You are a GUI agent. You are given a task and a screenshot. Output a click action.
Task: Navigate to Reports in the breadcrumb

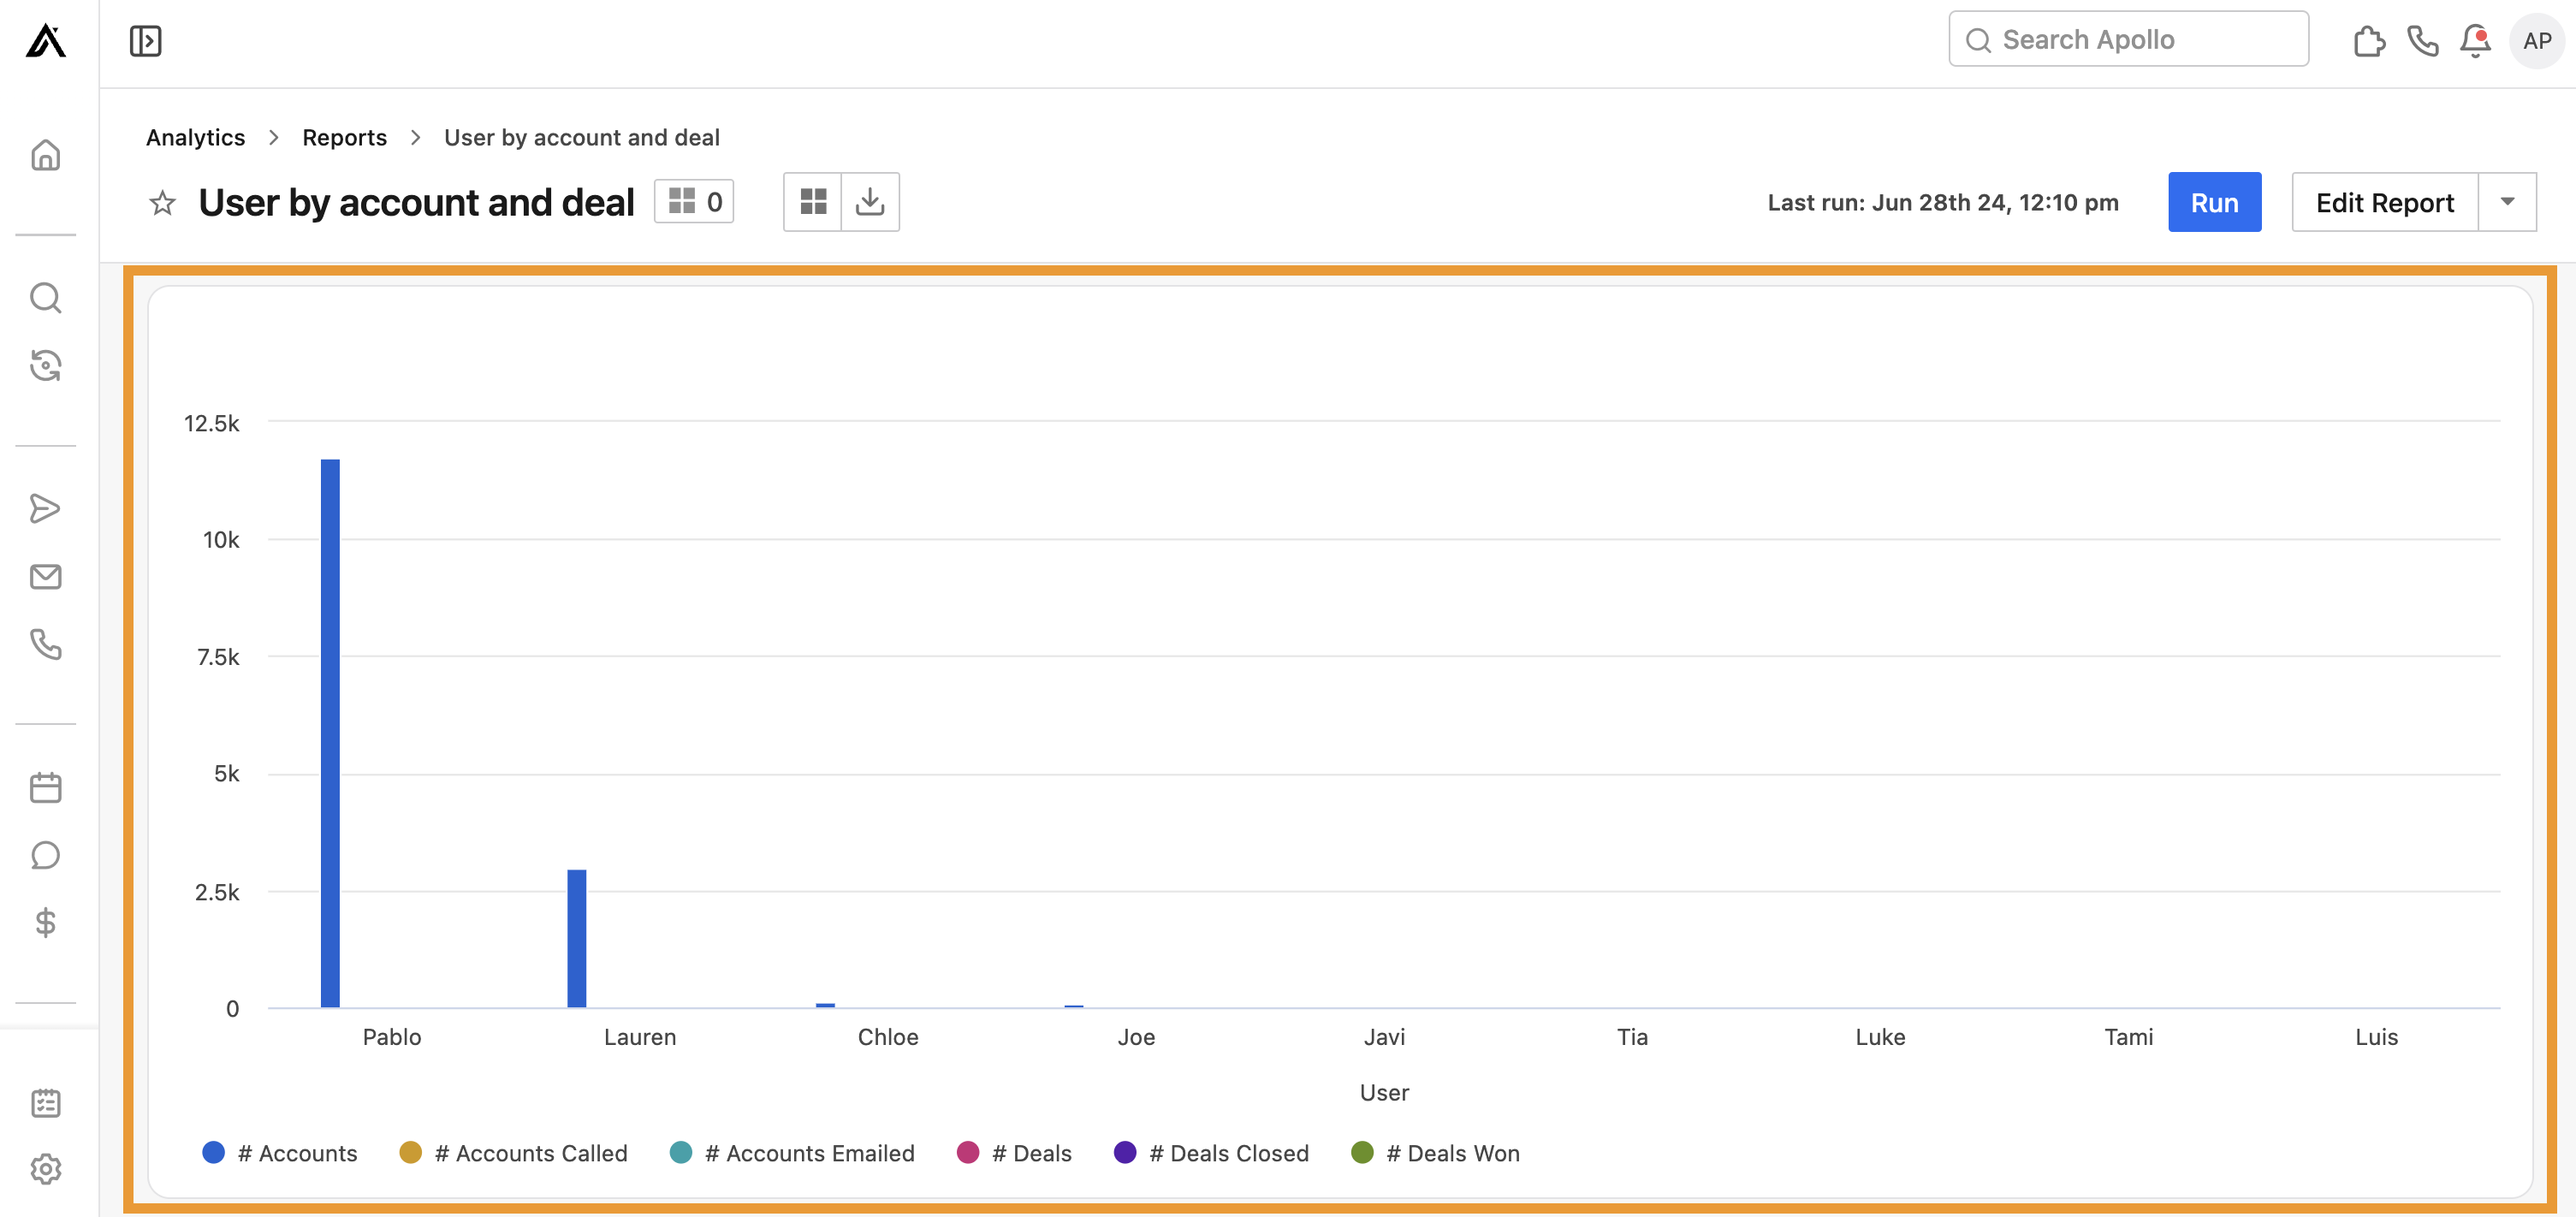(x=344, y=137)
